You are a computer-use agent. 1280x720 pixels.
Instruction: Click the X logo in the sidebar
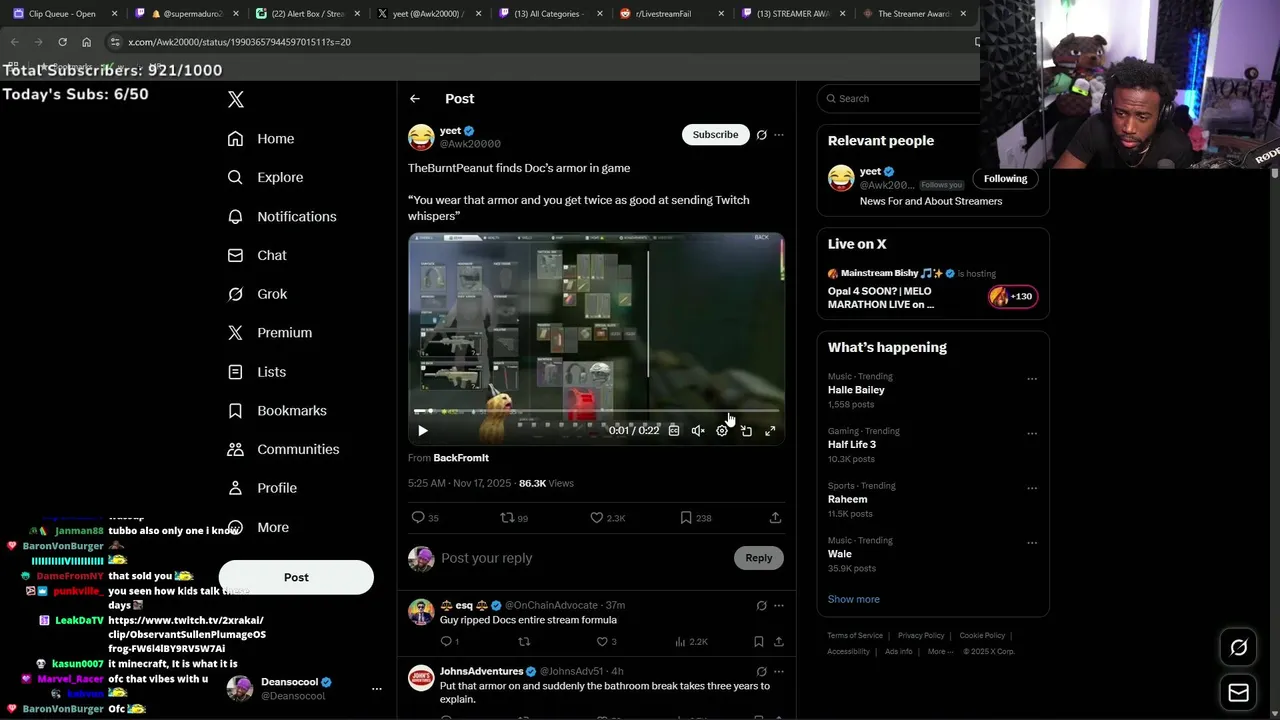point(236,99)
